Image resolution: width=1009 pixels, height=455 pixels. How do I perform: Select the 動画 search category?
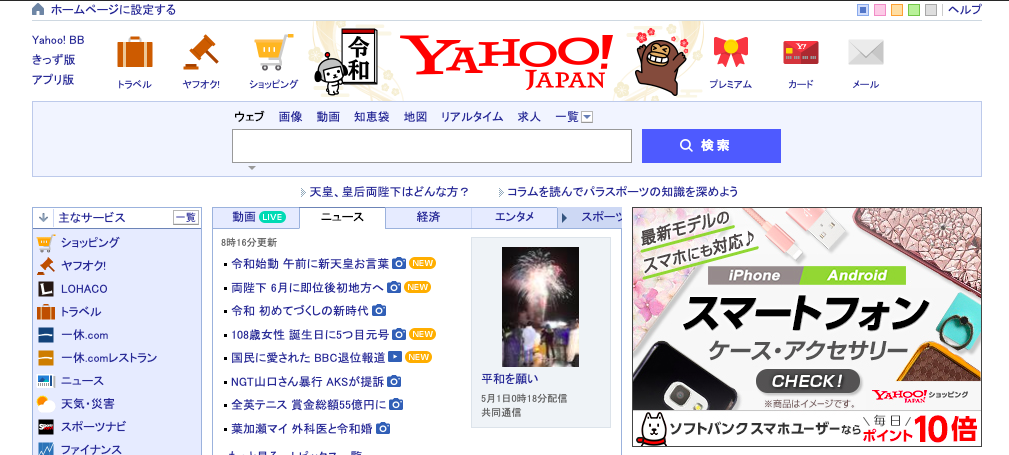pyautogui.click(x=328, y=117)
